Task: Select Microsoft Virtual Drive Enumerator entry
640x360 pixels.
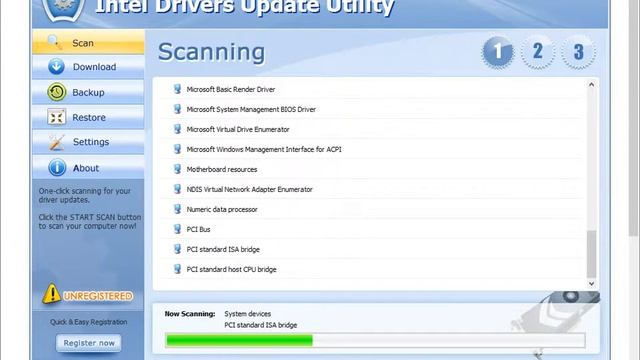Action: coord(371,129)
